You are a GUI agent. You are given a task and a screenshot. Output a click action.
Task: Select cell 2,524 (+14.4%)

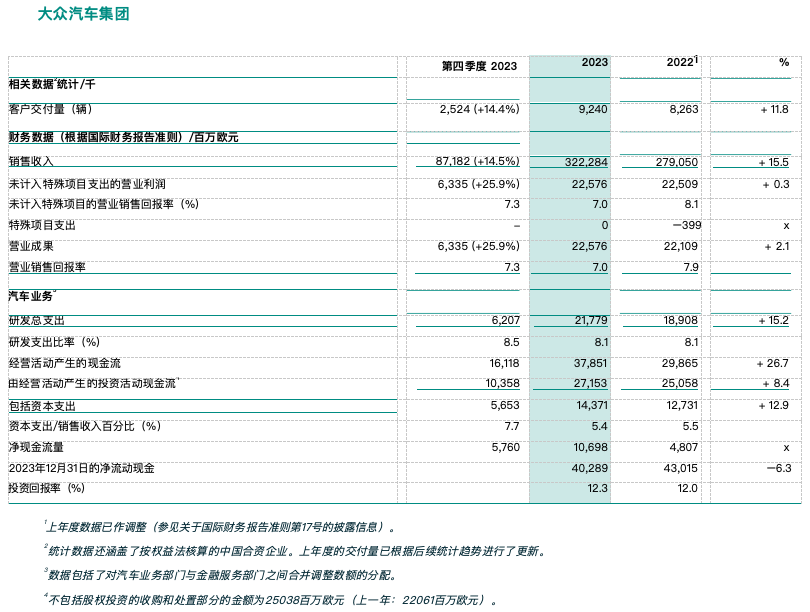pyautogui.click(x=479, y=109)
